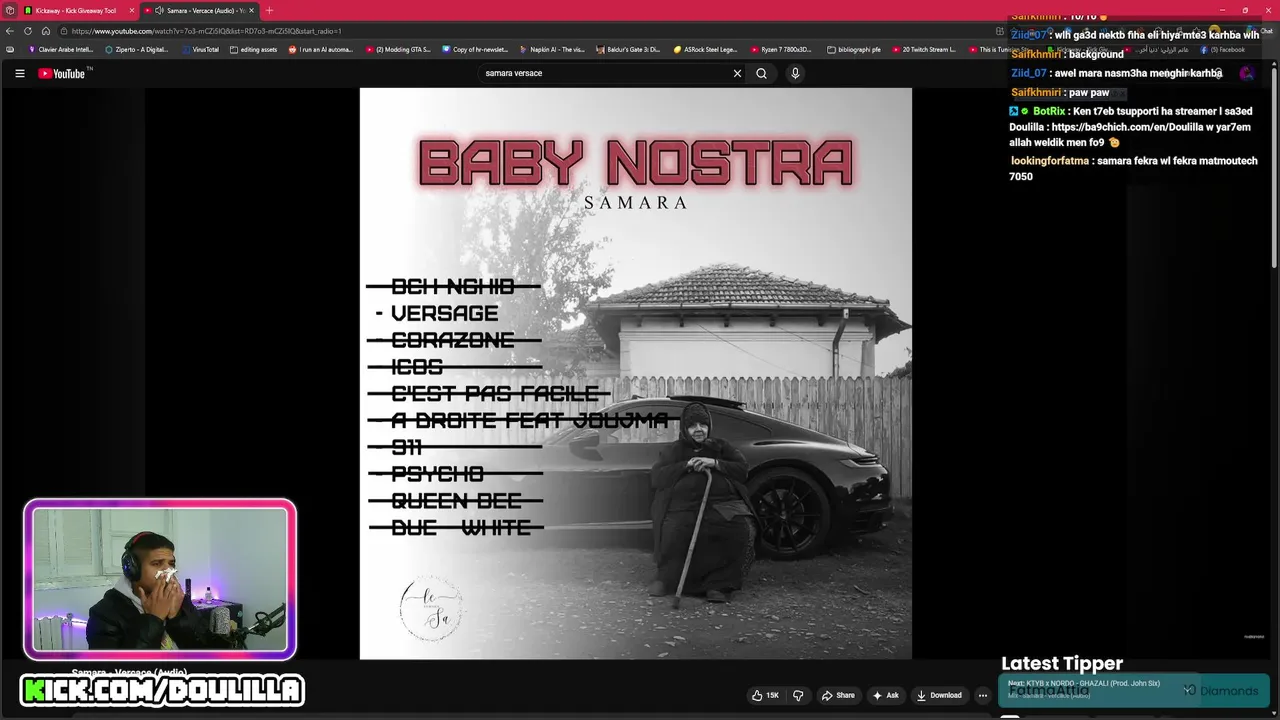Open I run an AI automa... bookmark
Viewport: 1280px width, 720px height.
coord(321,49)
